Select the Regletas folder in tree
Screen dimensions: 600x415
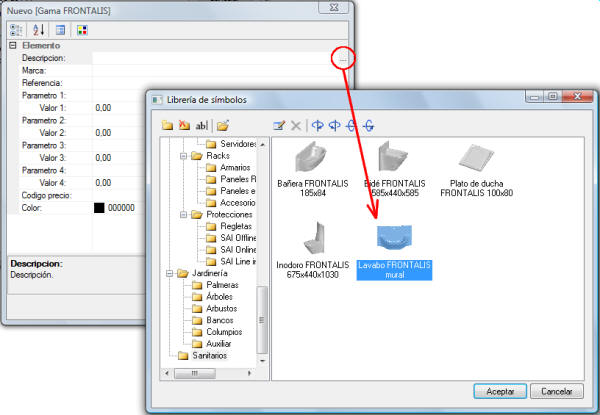tap(229, 226)
